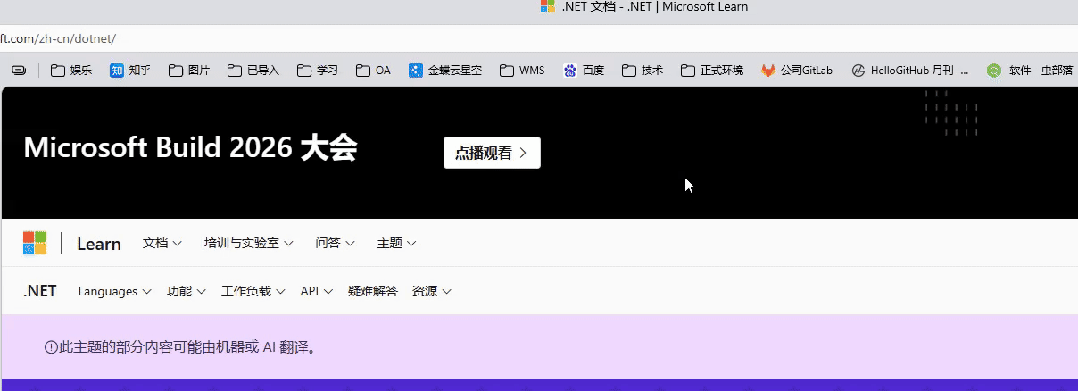Open the 已导入 bookmark folder
The width and height of the screenshot is (1078, 391).
pyautogui.click(x=254, y=70)
